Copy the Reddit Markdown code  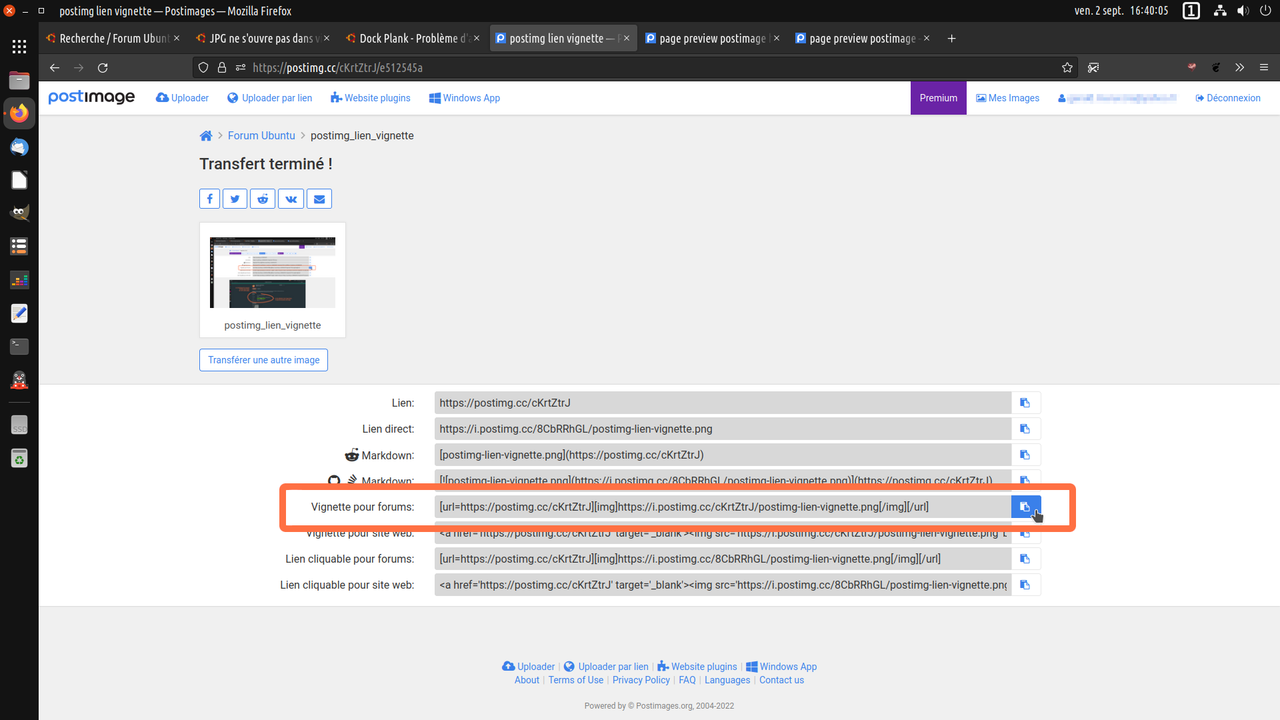click(1025, 455)
